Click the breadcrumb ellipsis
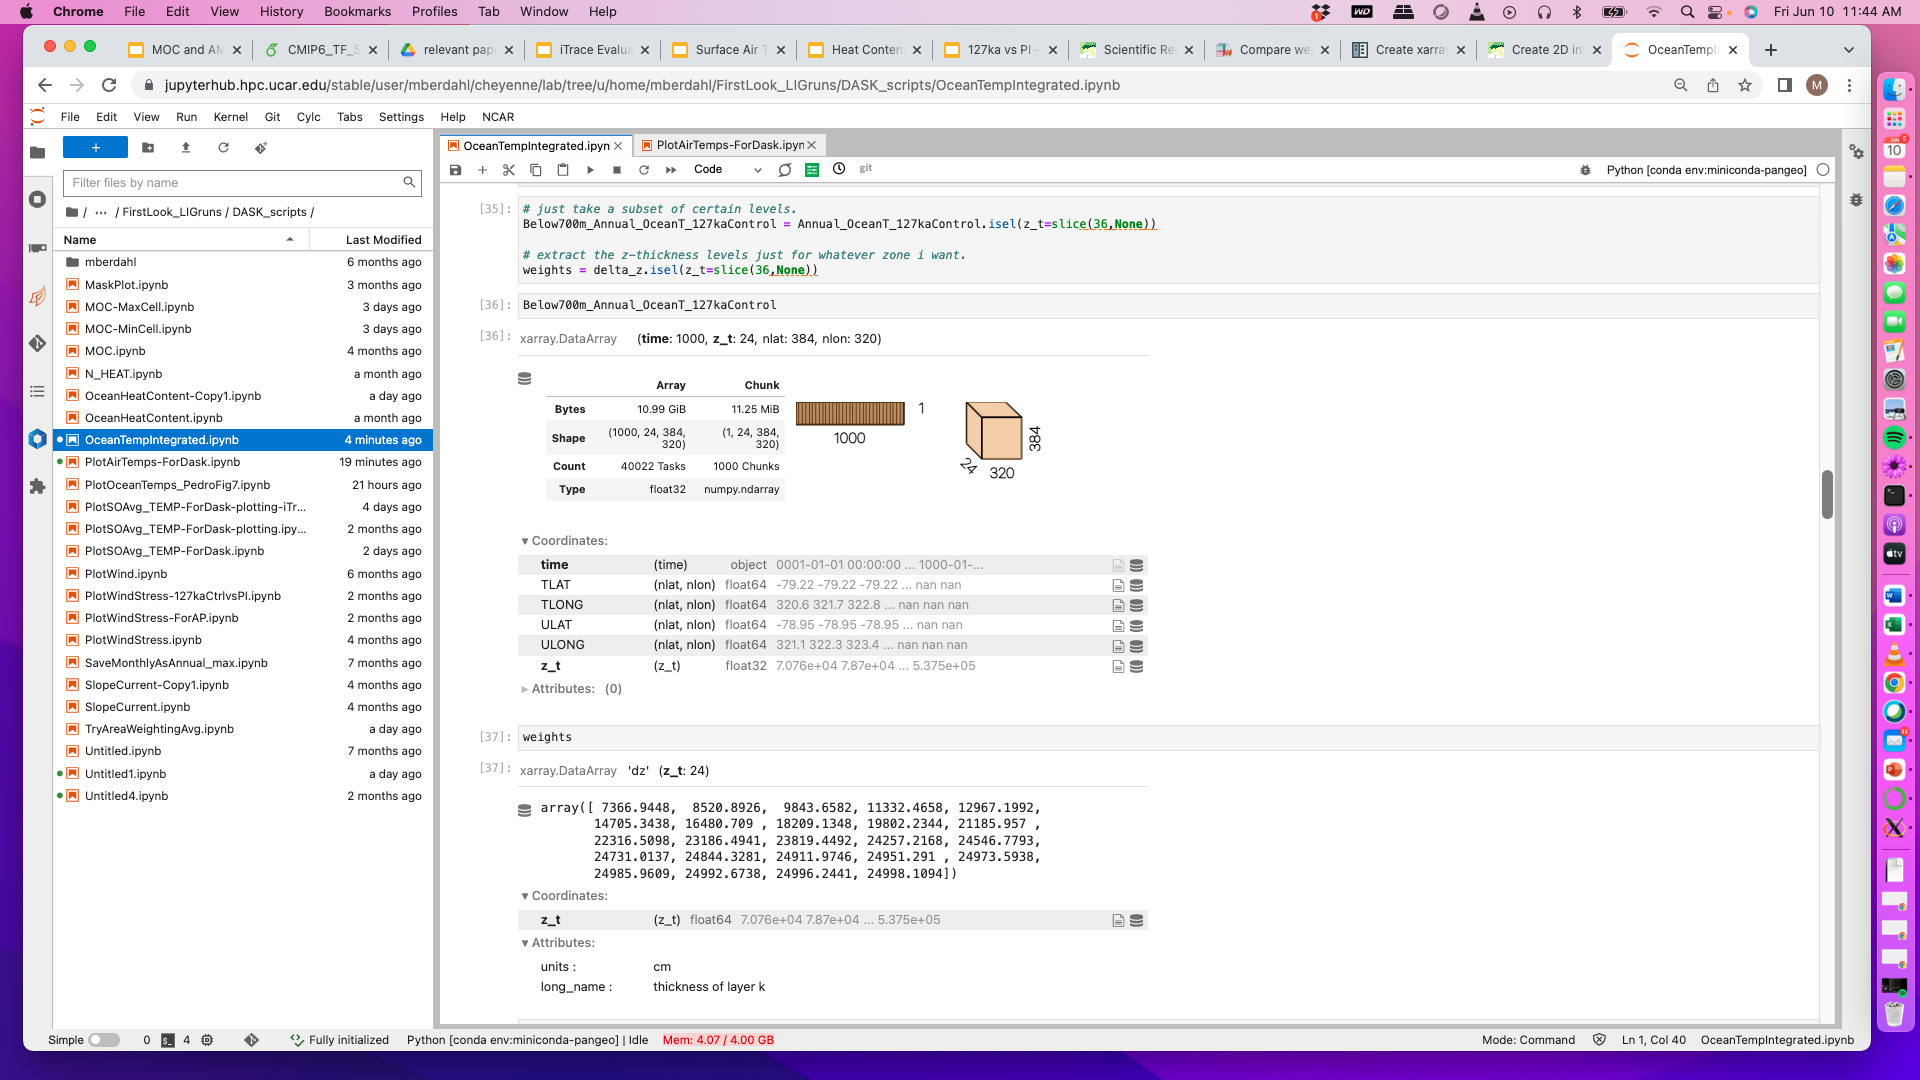The height and width of the screenshot is (1080, 1920). [x=101, y=212]
